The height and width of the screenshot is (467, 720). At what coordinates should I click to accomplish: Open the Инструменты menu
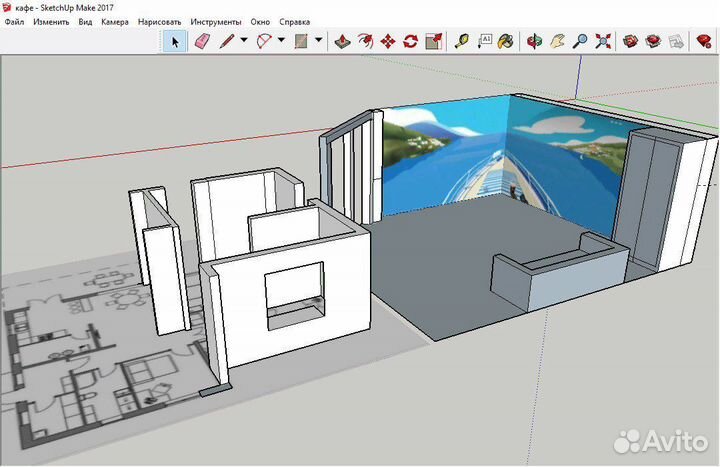pos(217,21)
